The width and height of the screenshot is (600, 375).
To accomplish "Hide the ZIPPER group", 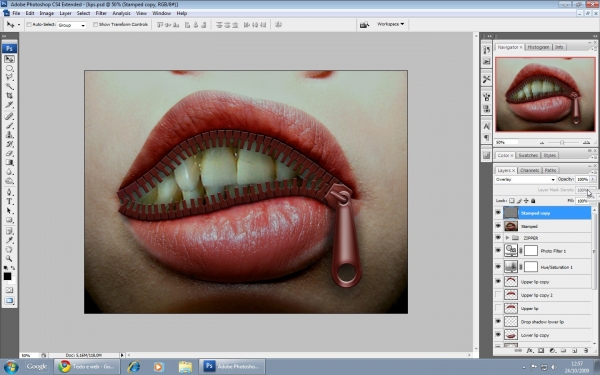I will click(498, 238).
